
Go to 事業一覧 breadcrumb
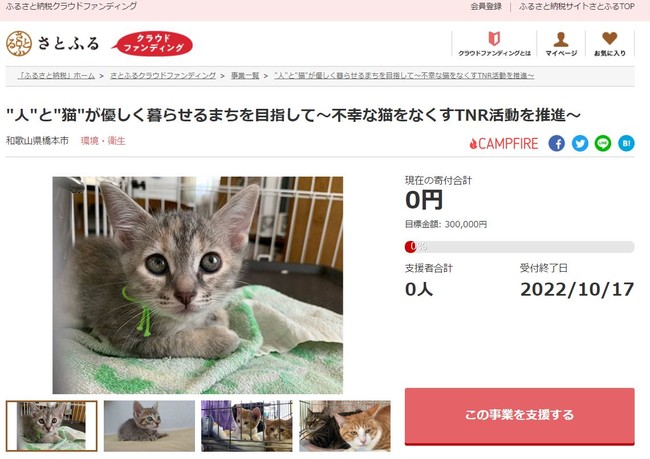[x=245, y=76]
